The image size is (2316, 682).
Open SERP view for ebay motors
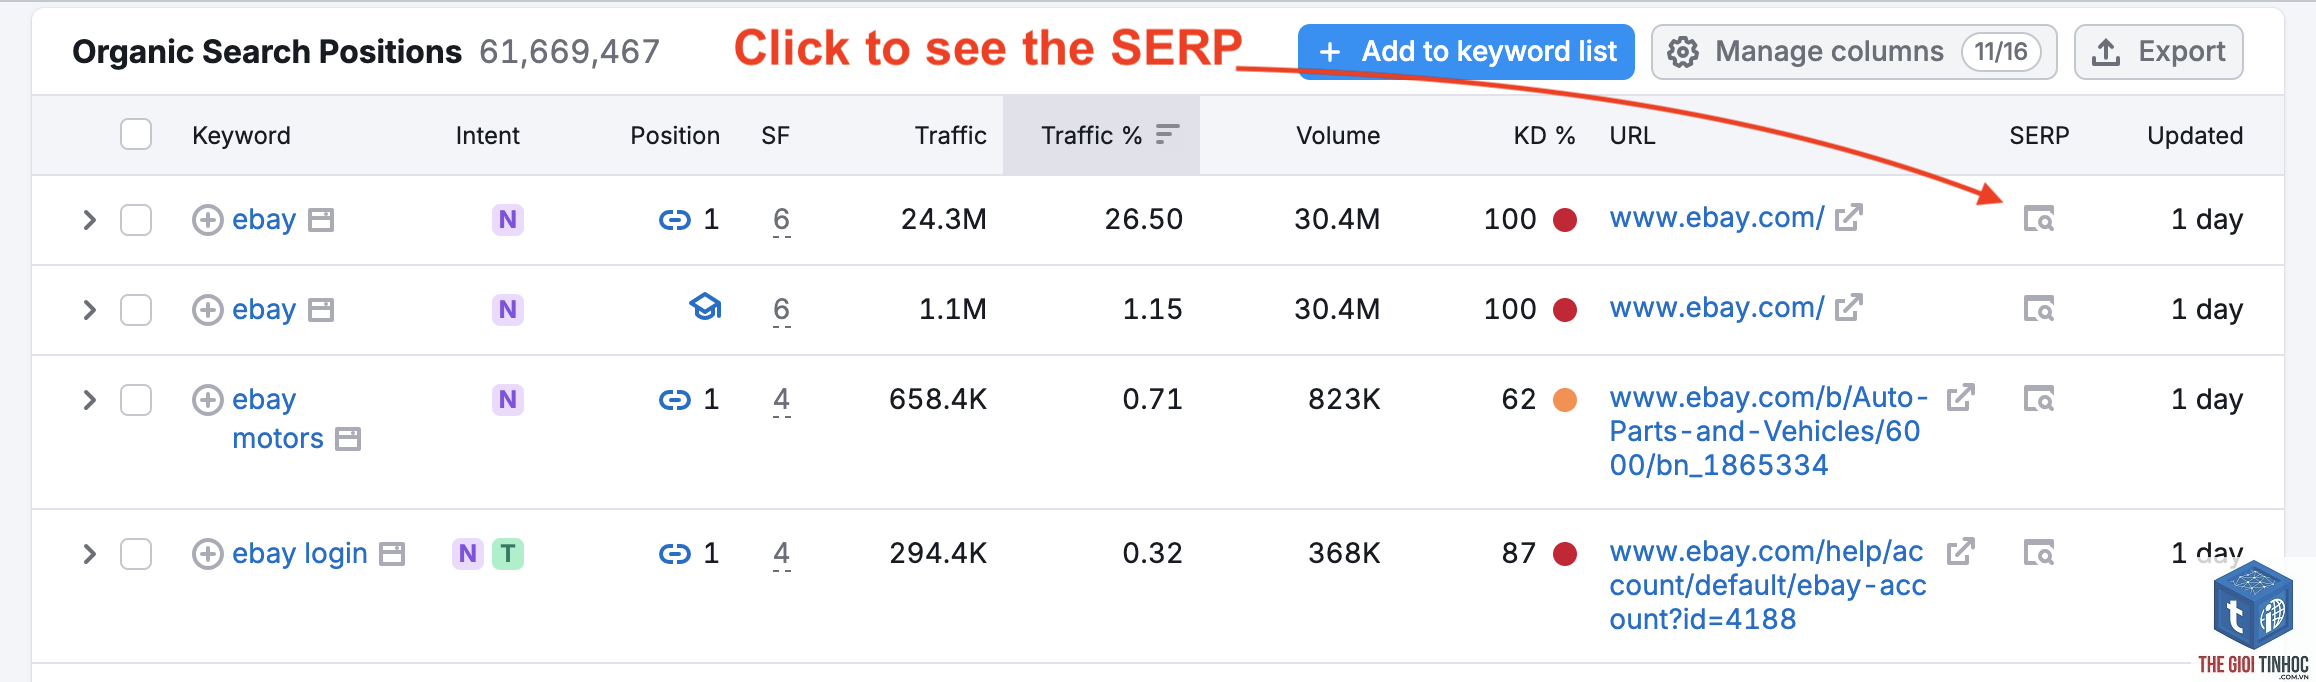pos(2039,399)
